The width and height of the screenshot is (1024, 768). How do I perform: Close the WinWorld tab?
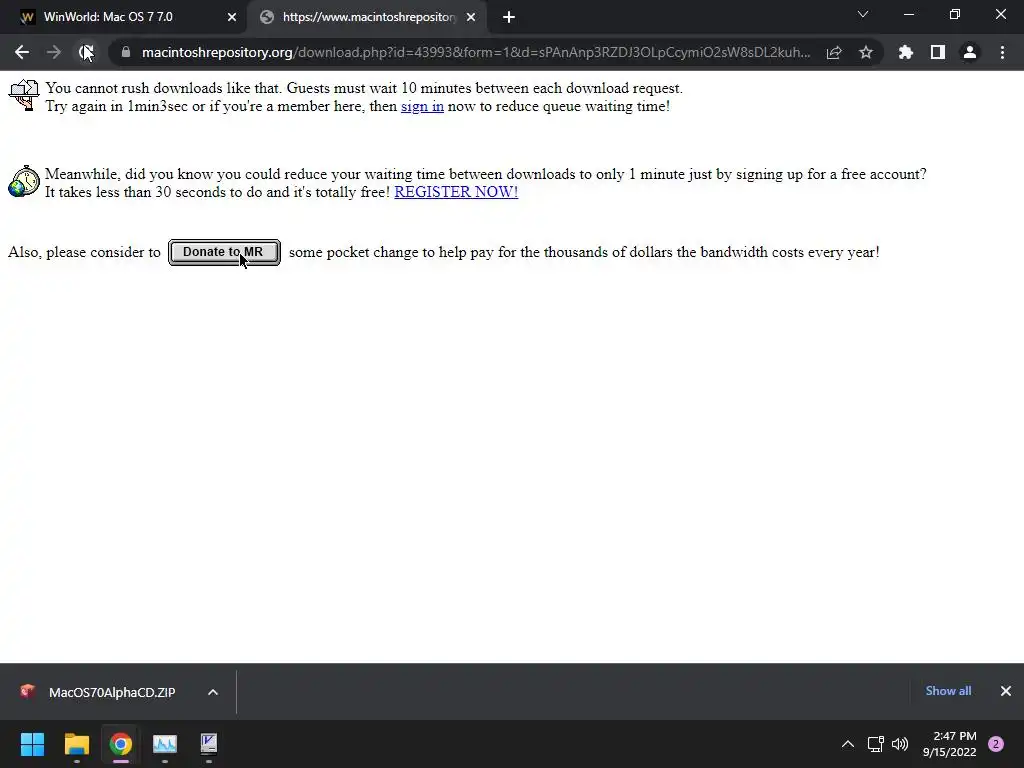232,17
